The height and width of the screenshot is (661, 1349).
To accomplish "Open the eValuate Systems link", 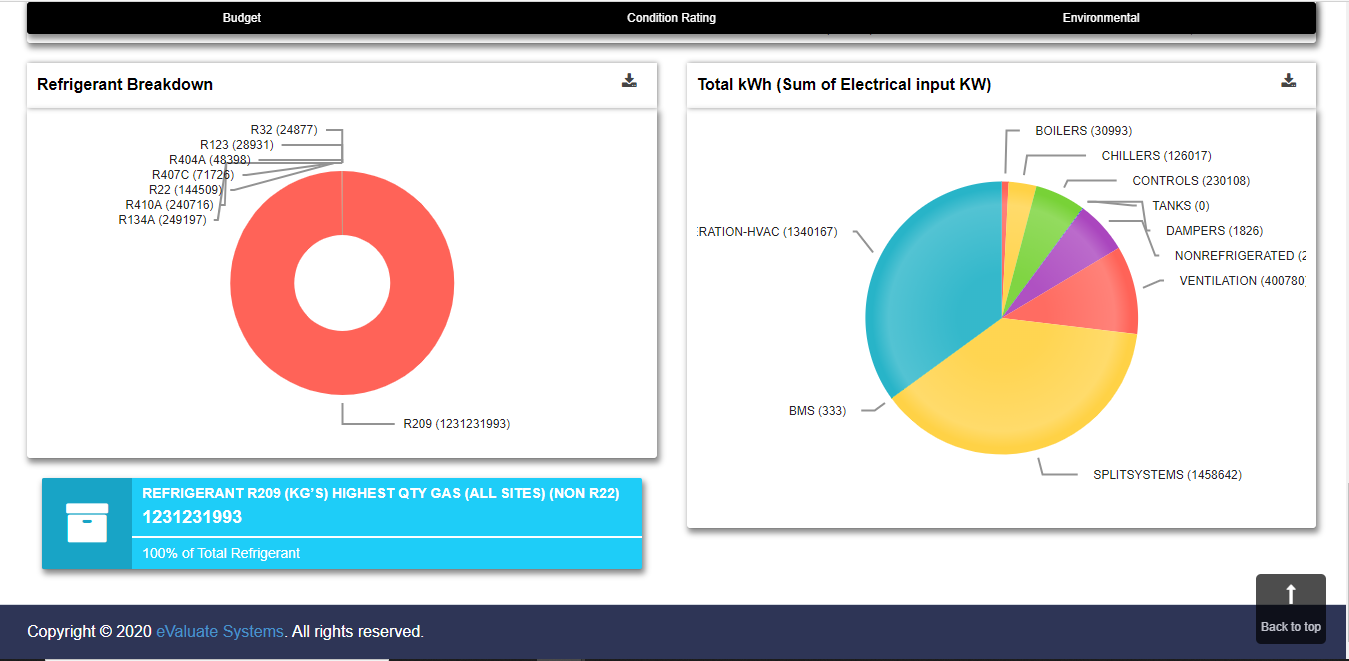I will (x=220, y=631).
